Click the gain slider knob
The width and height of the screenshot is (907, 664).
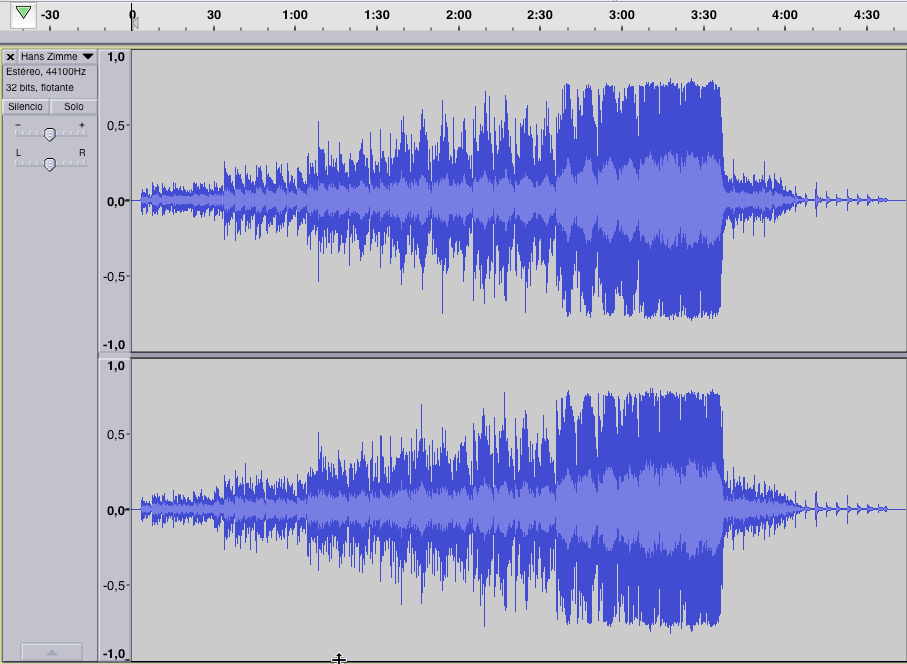pos(50,135)
